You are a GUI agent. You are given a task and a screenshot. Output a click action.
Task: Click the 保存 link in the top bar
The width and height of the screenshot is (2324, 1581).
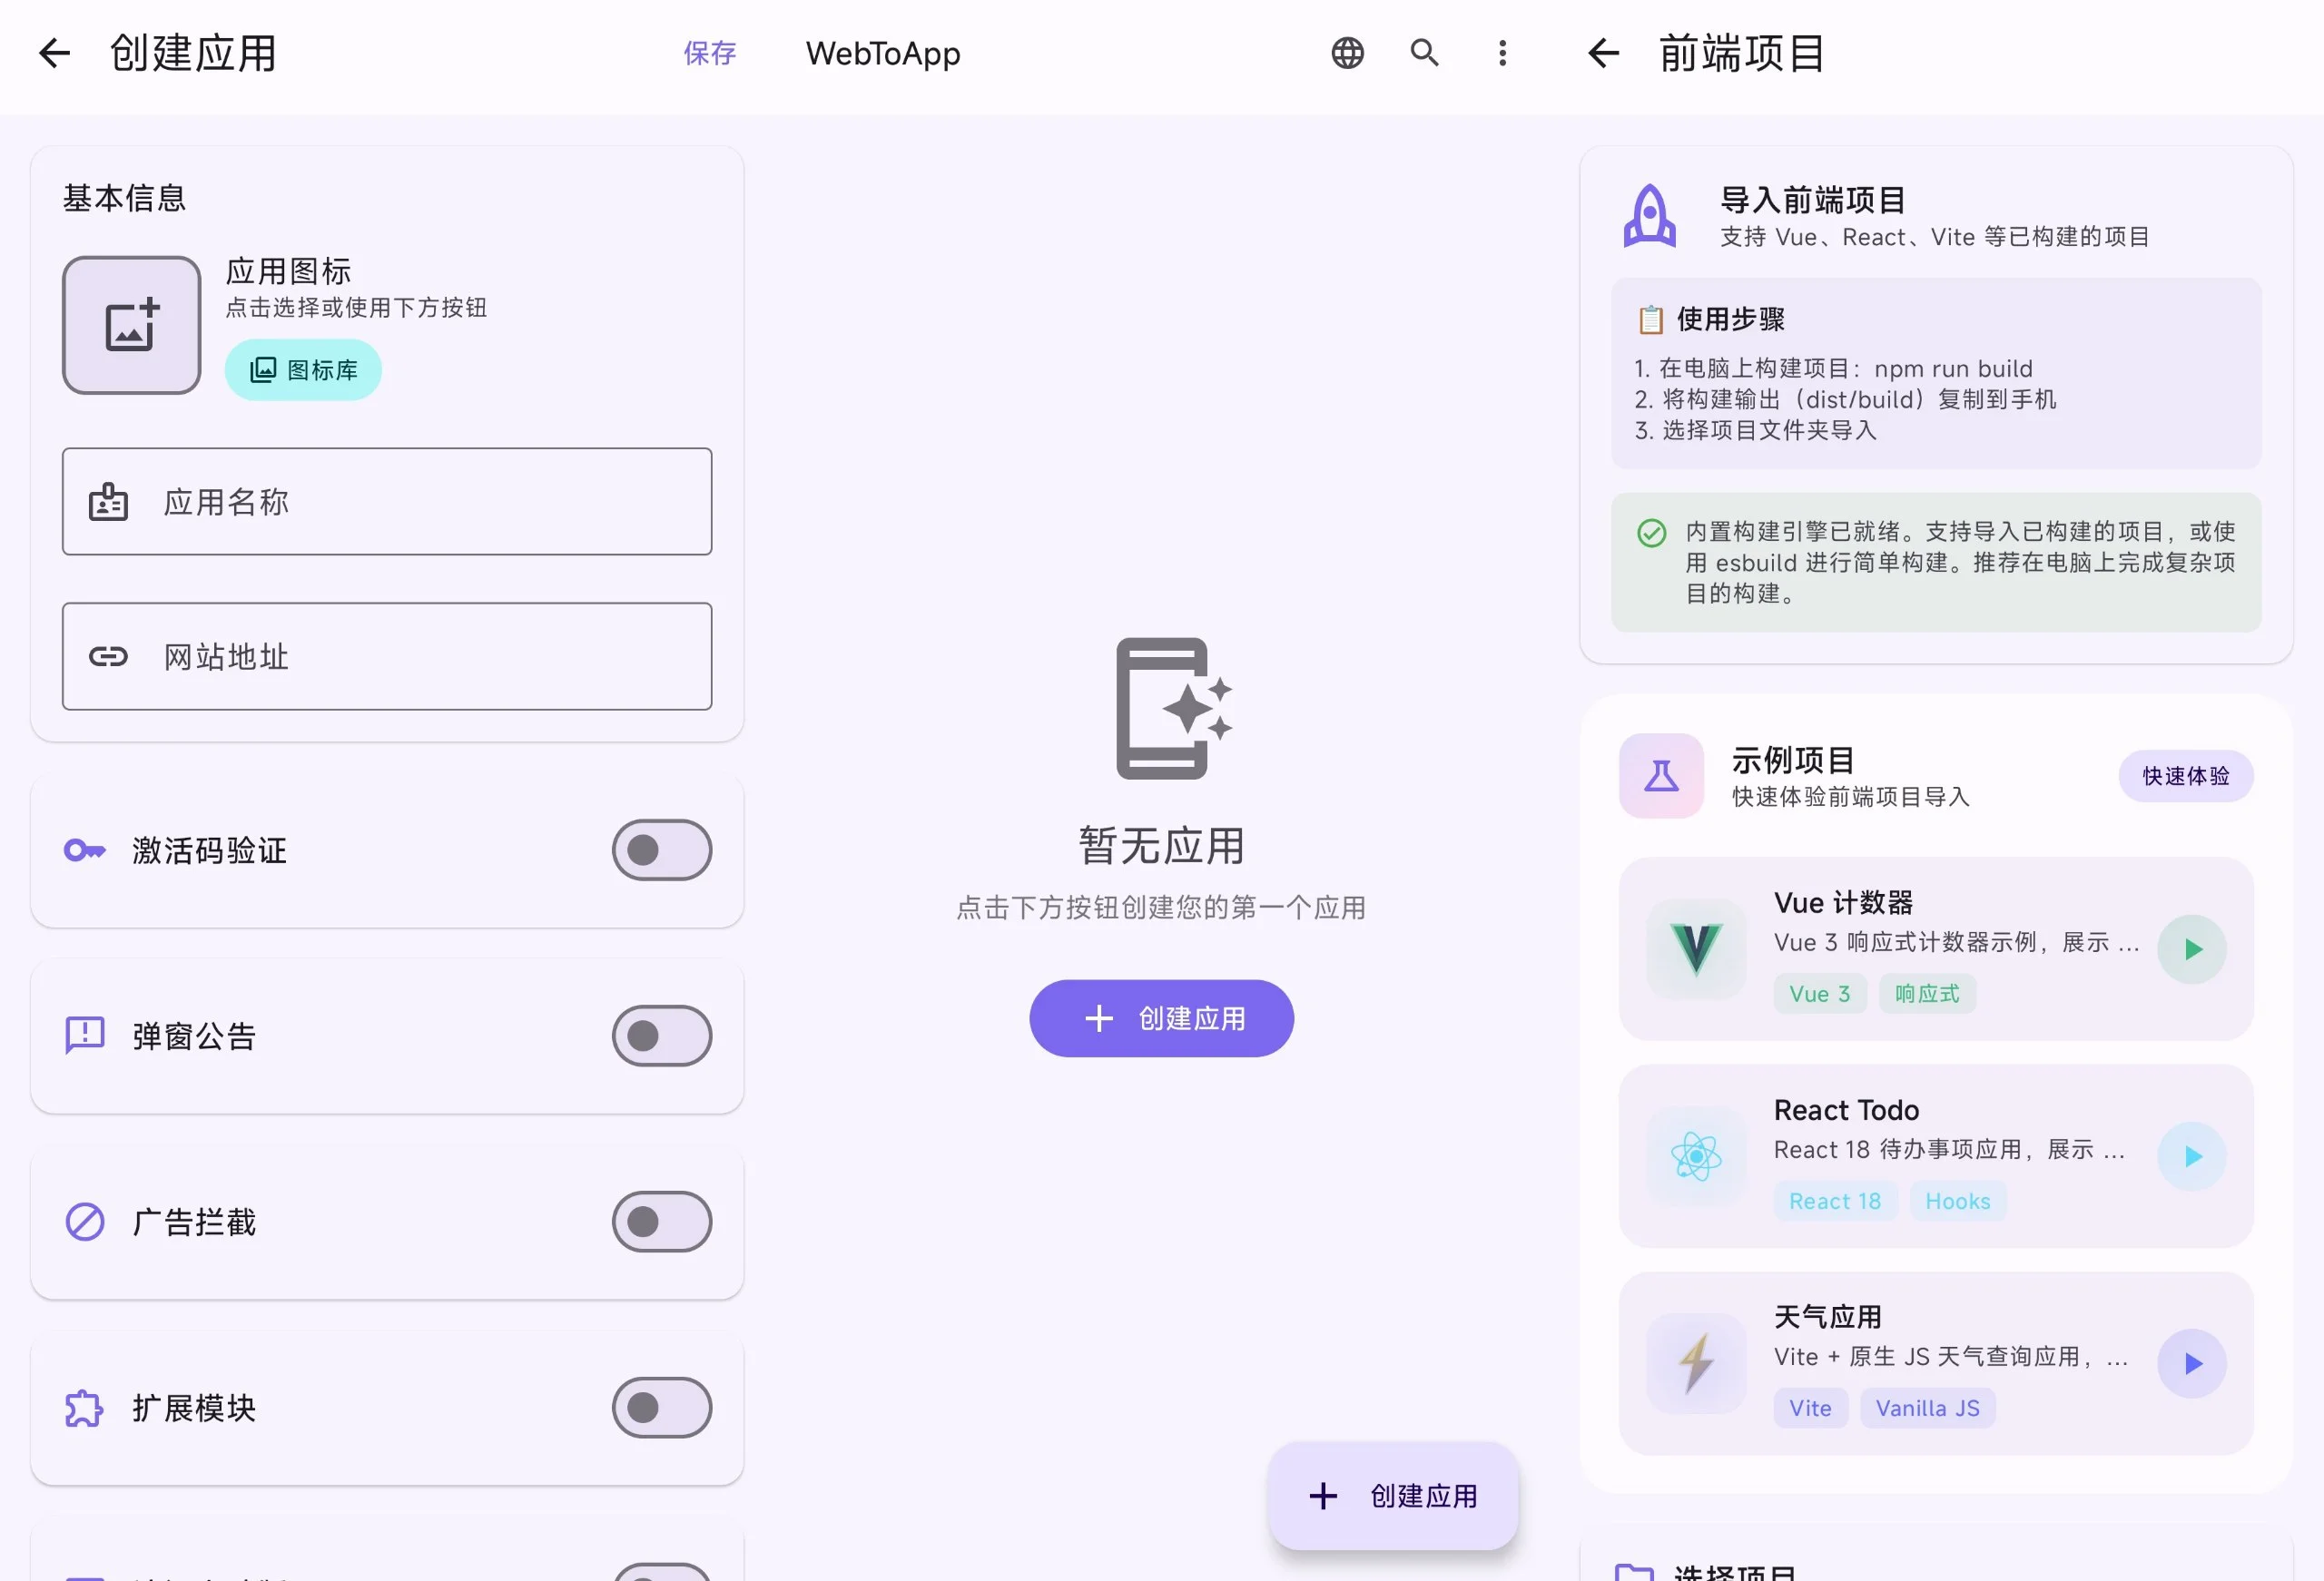[x=709, y=53]
